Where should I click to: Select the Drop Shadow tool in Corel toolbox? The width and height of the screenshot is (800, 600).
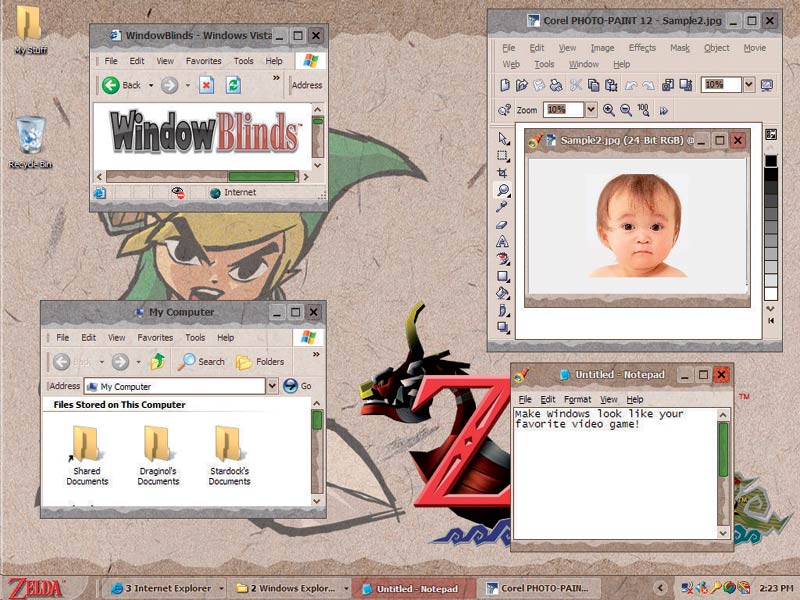click(503, 328)
